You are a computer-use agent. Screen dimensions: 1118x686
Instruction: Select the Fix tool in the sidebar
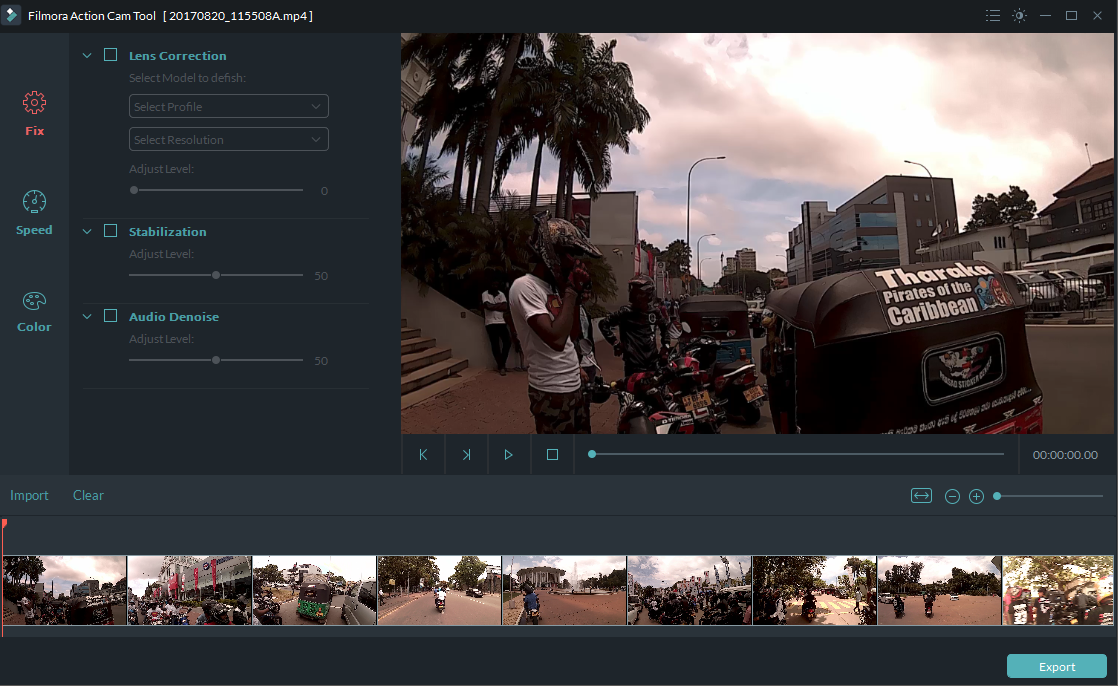tap(34, 111)
